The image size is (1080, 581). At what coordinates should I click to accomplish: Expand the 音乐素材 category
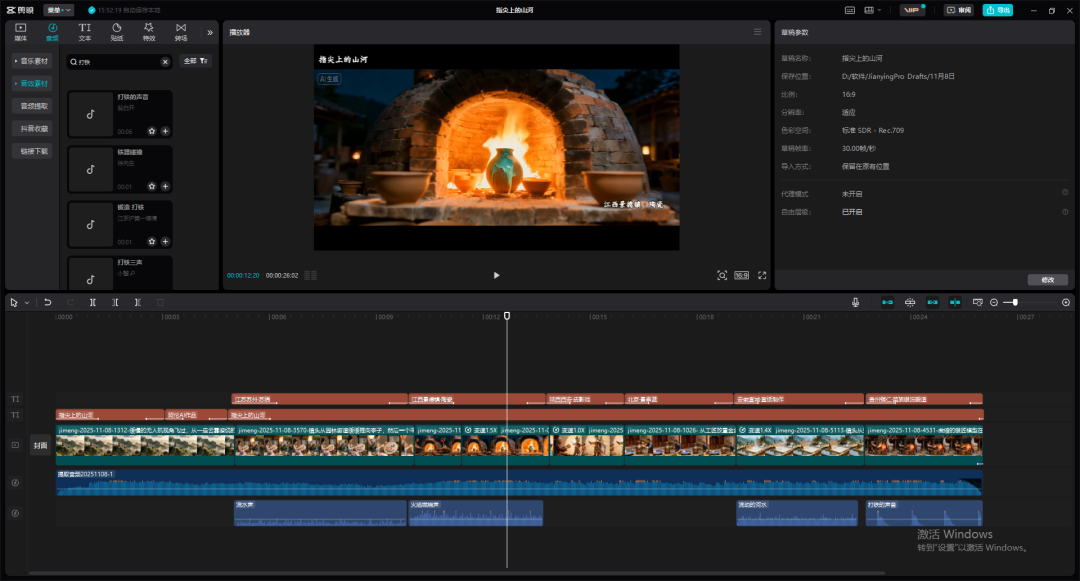pos(32,61)
